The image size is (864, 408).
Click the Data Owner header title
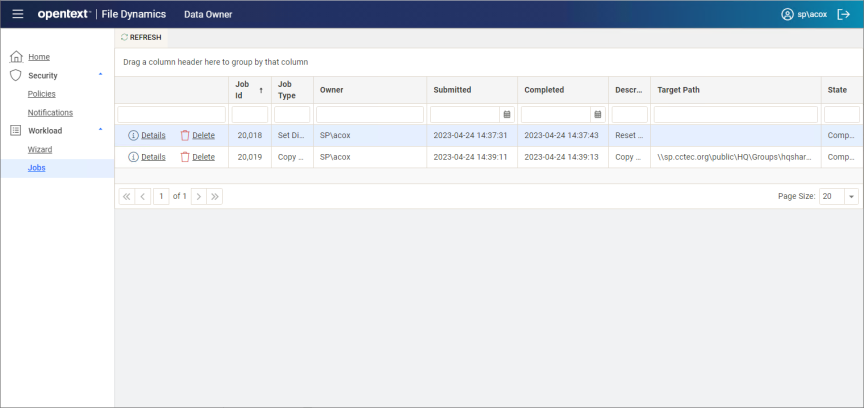point(208,14)
